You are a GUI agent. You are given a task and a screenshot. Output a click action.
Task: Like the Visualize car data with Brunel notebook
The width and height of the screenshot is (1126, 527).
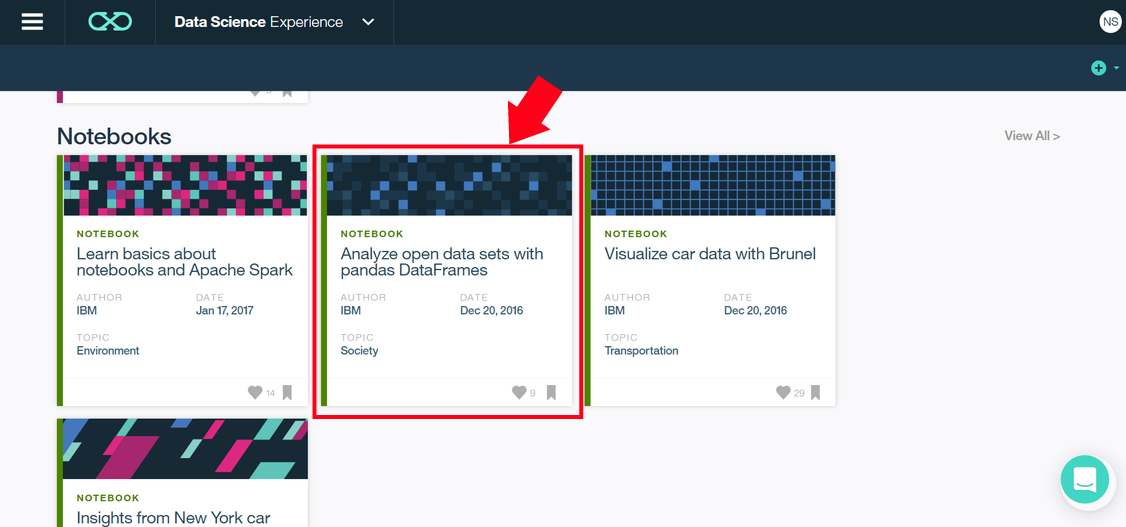coord(783,392)
